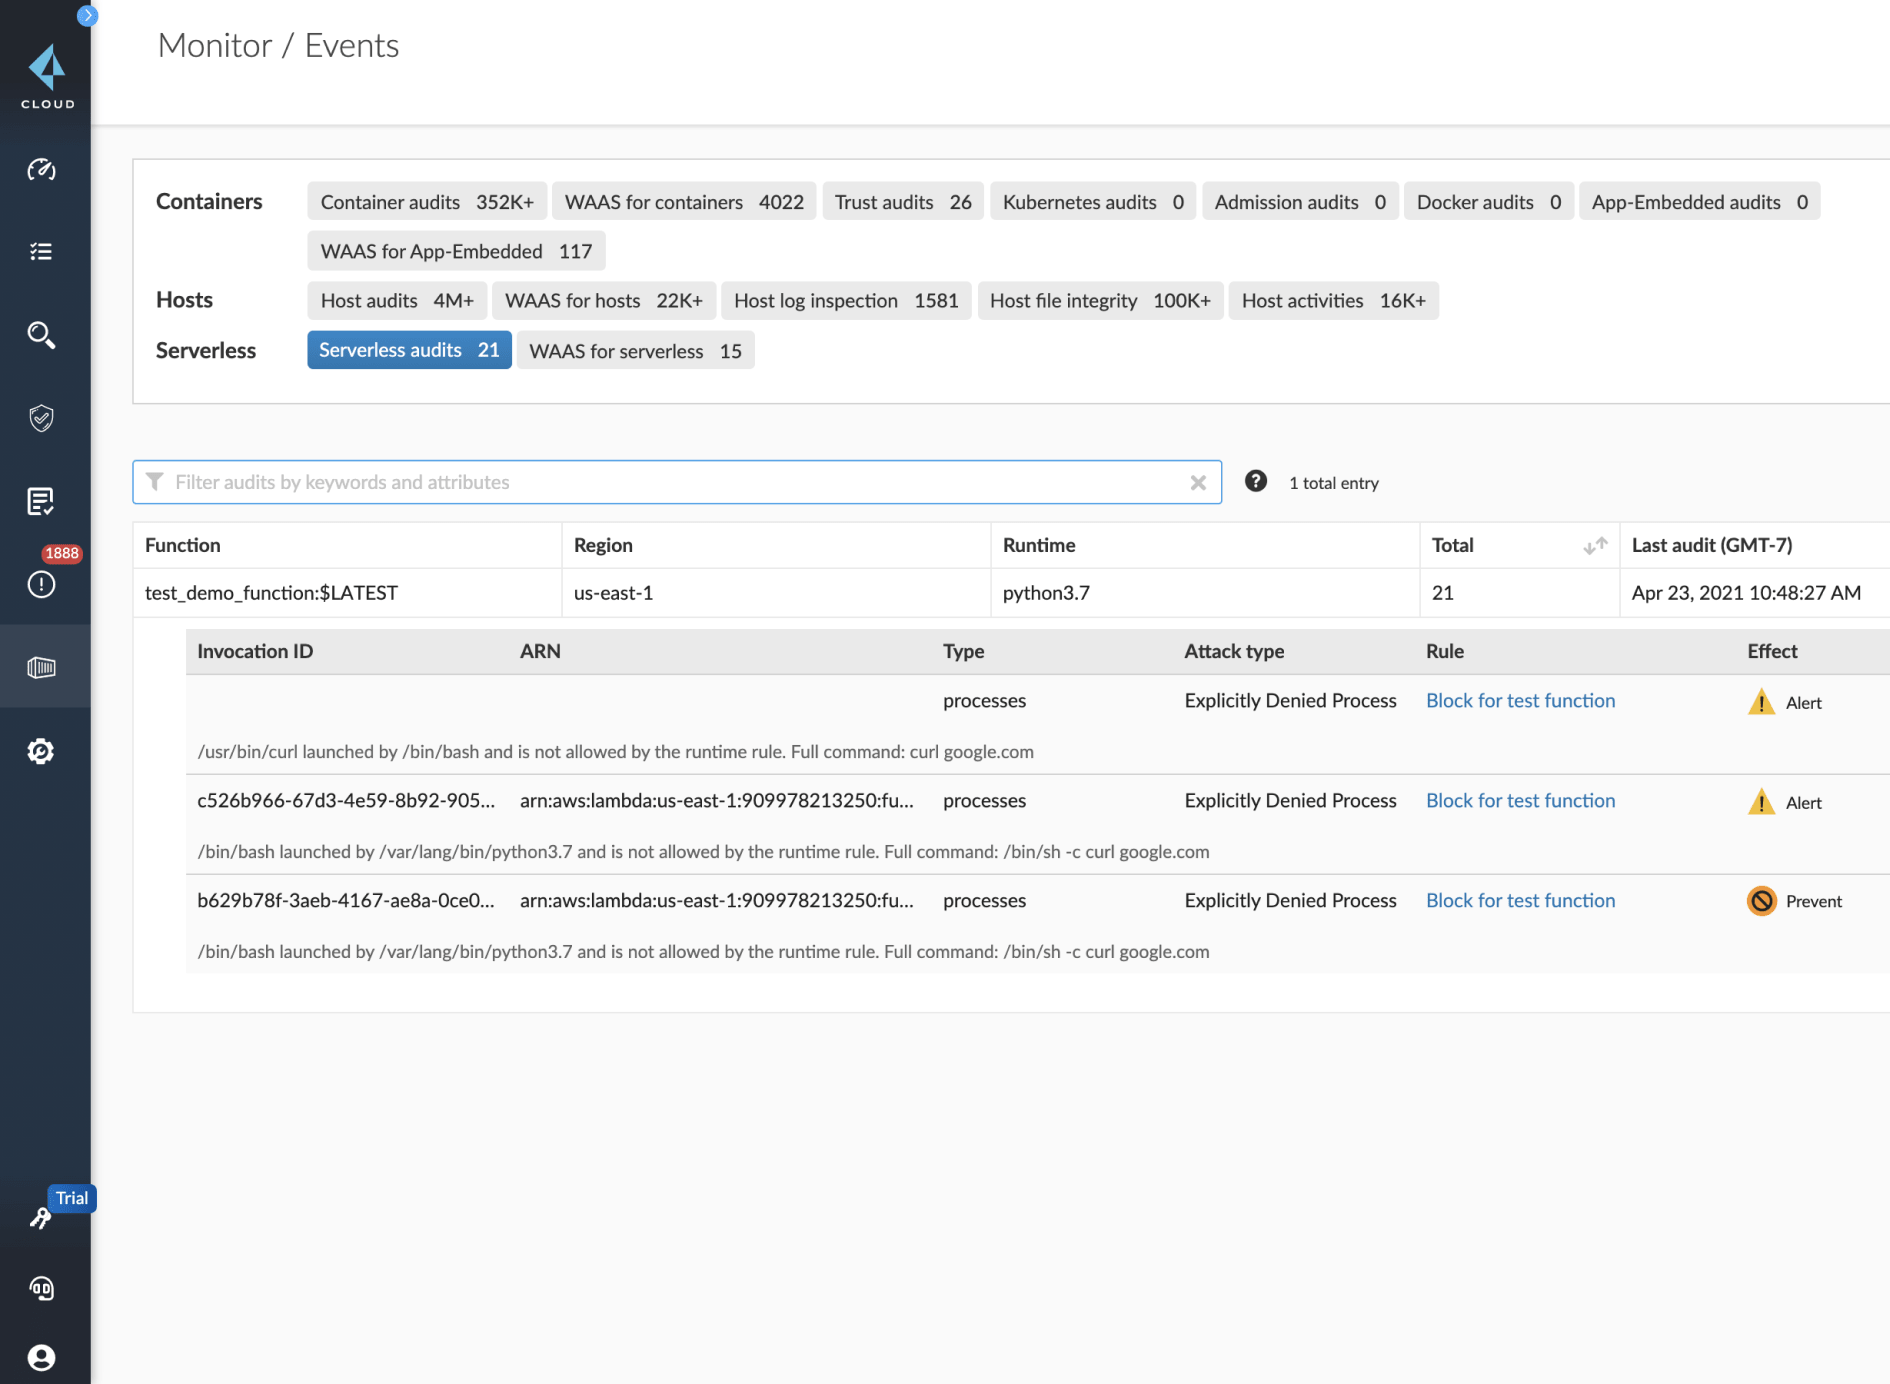Open the Kubernetes audits tab
The image size is (1890, 1384).
click(1092, 202)
